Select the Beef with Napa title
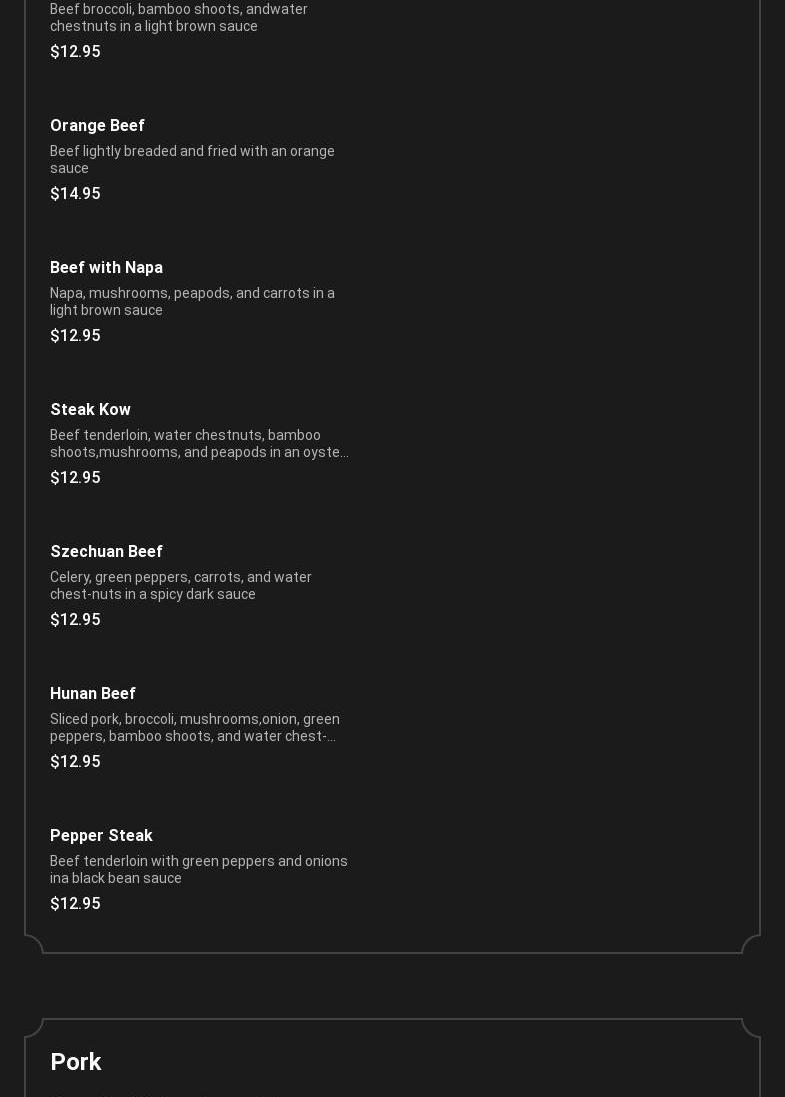The height and width of the screenshot is (1097, 785). 106,267
